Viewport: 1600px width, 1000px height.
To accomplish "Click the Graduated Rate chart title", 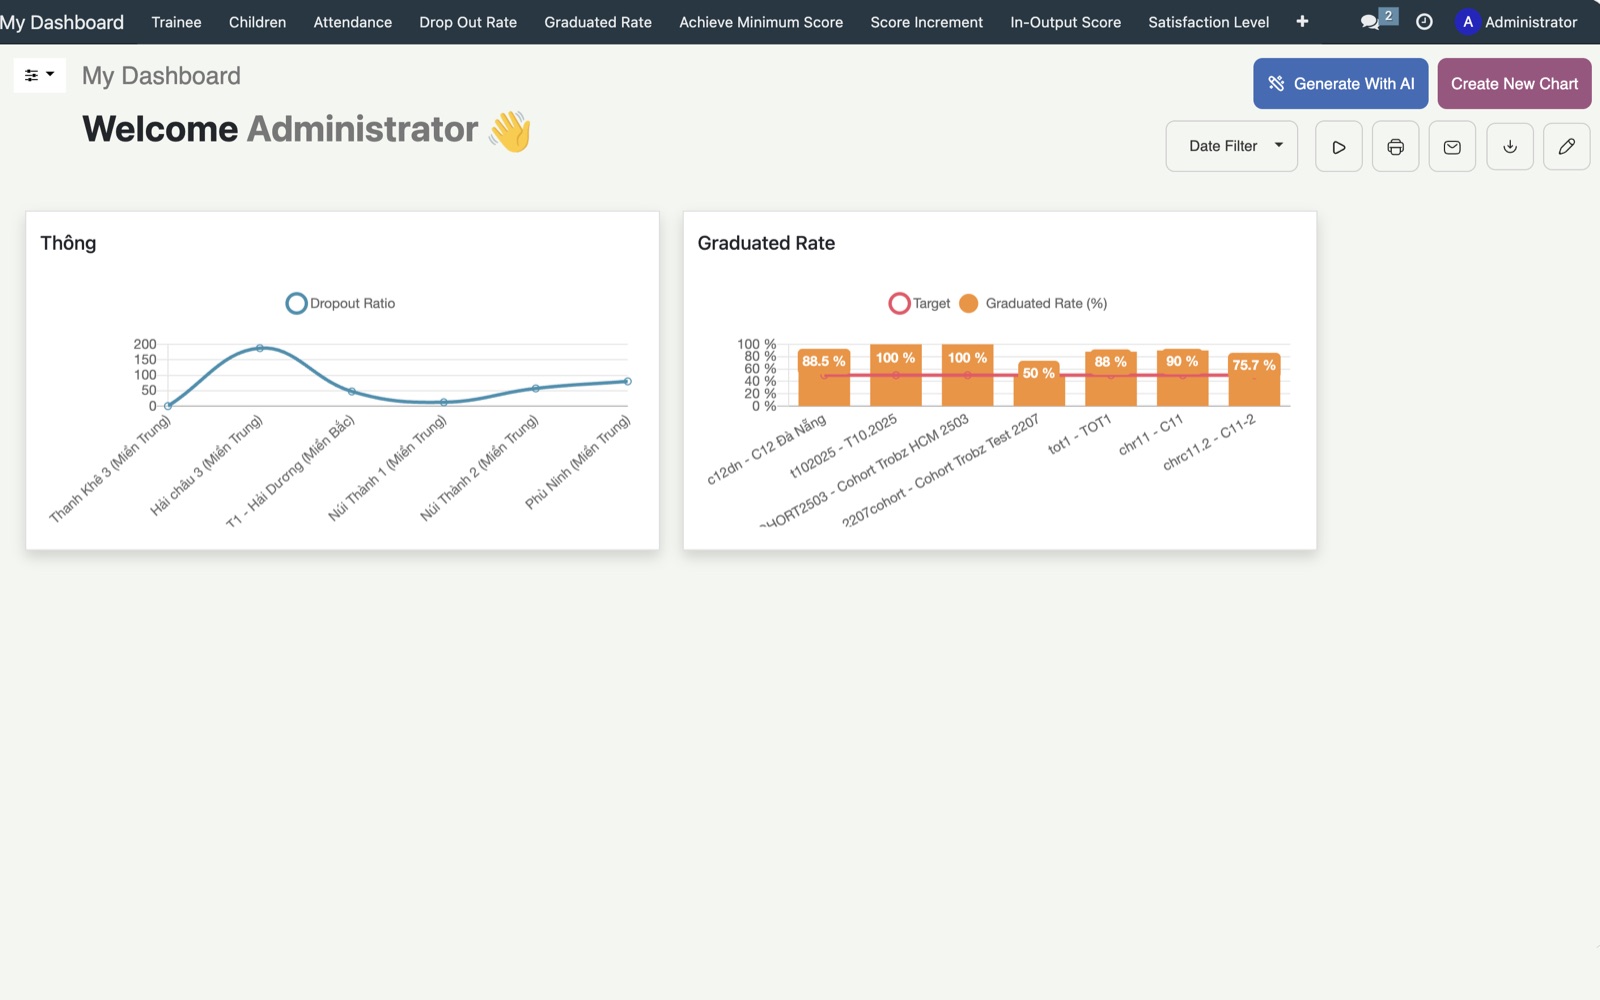I will 766,243.
